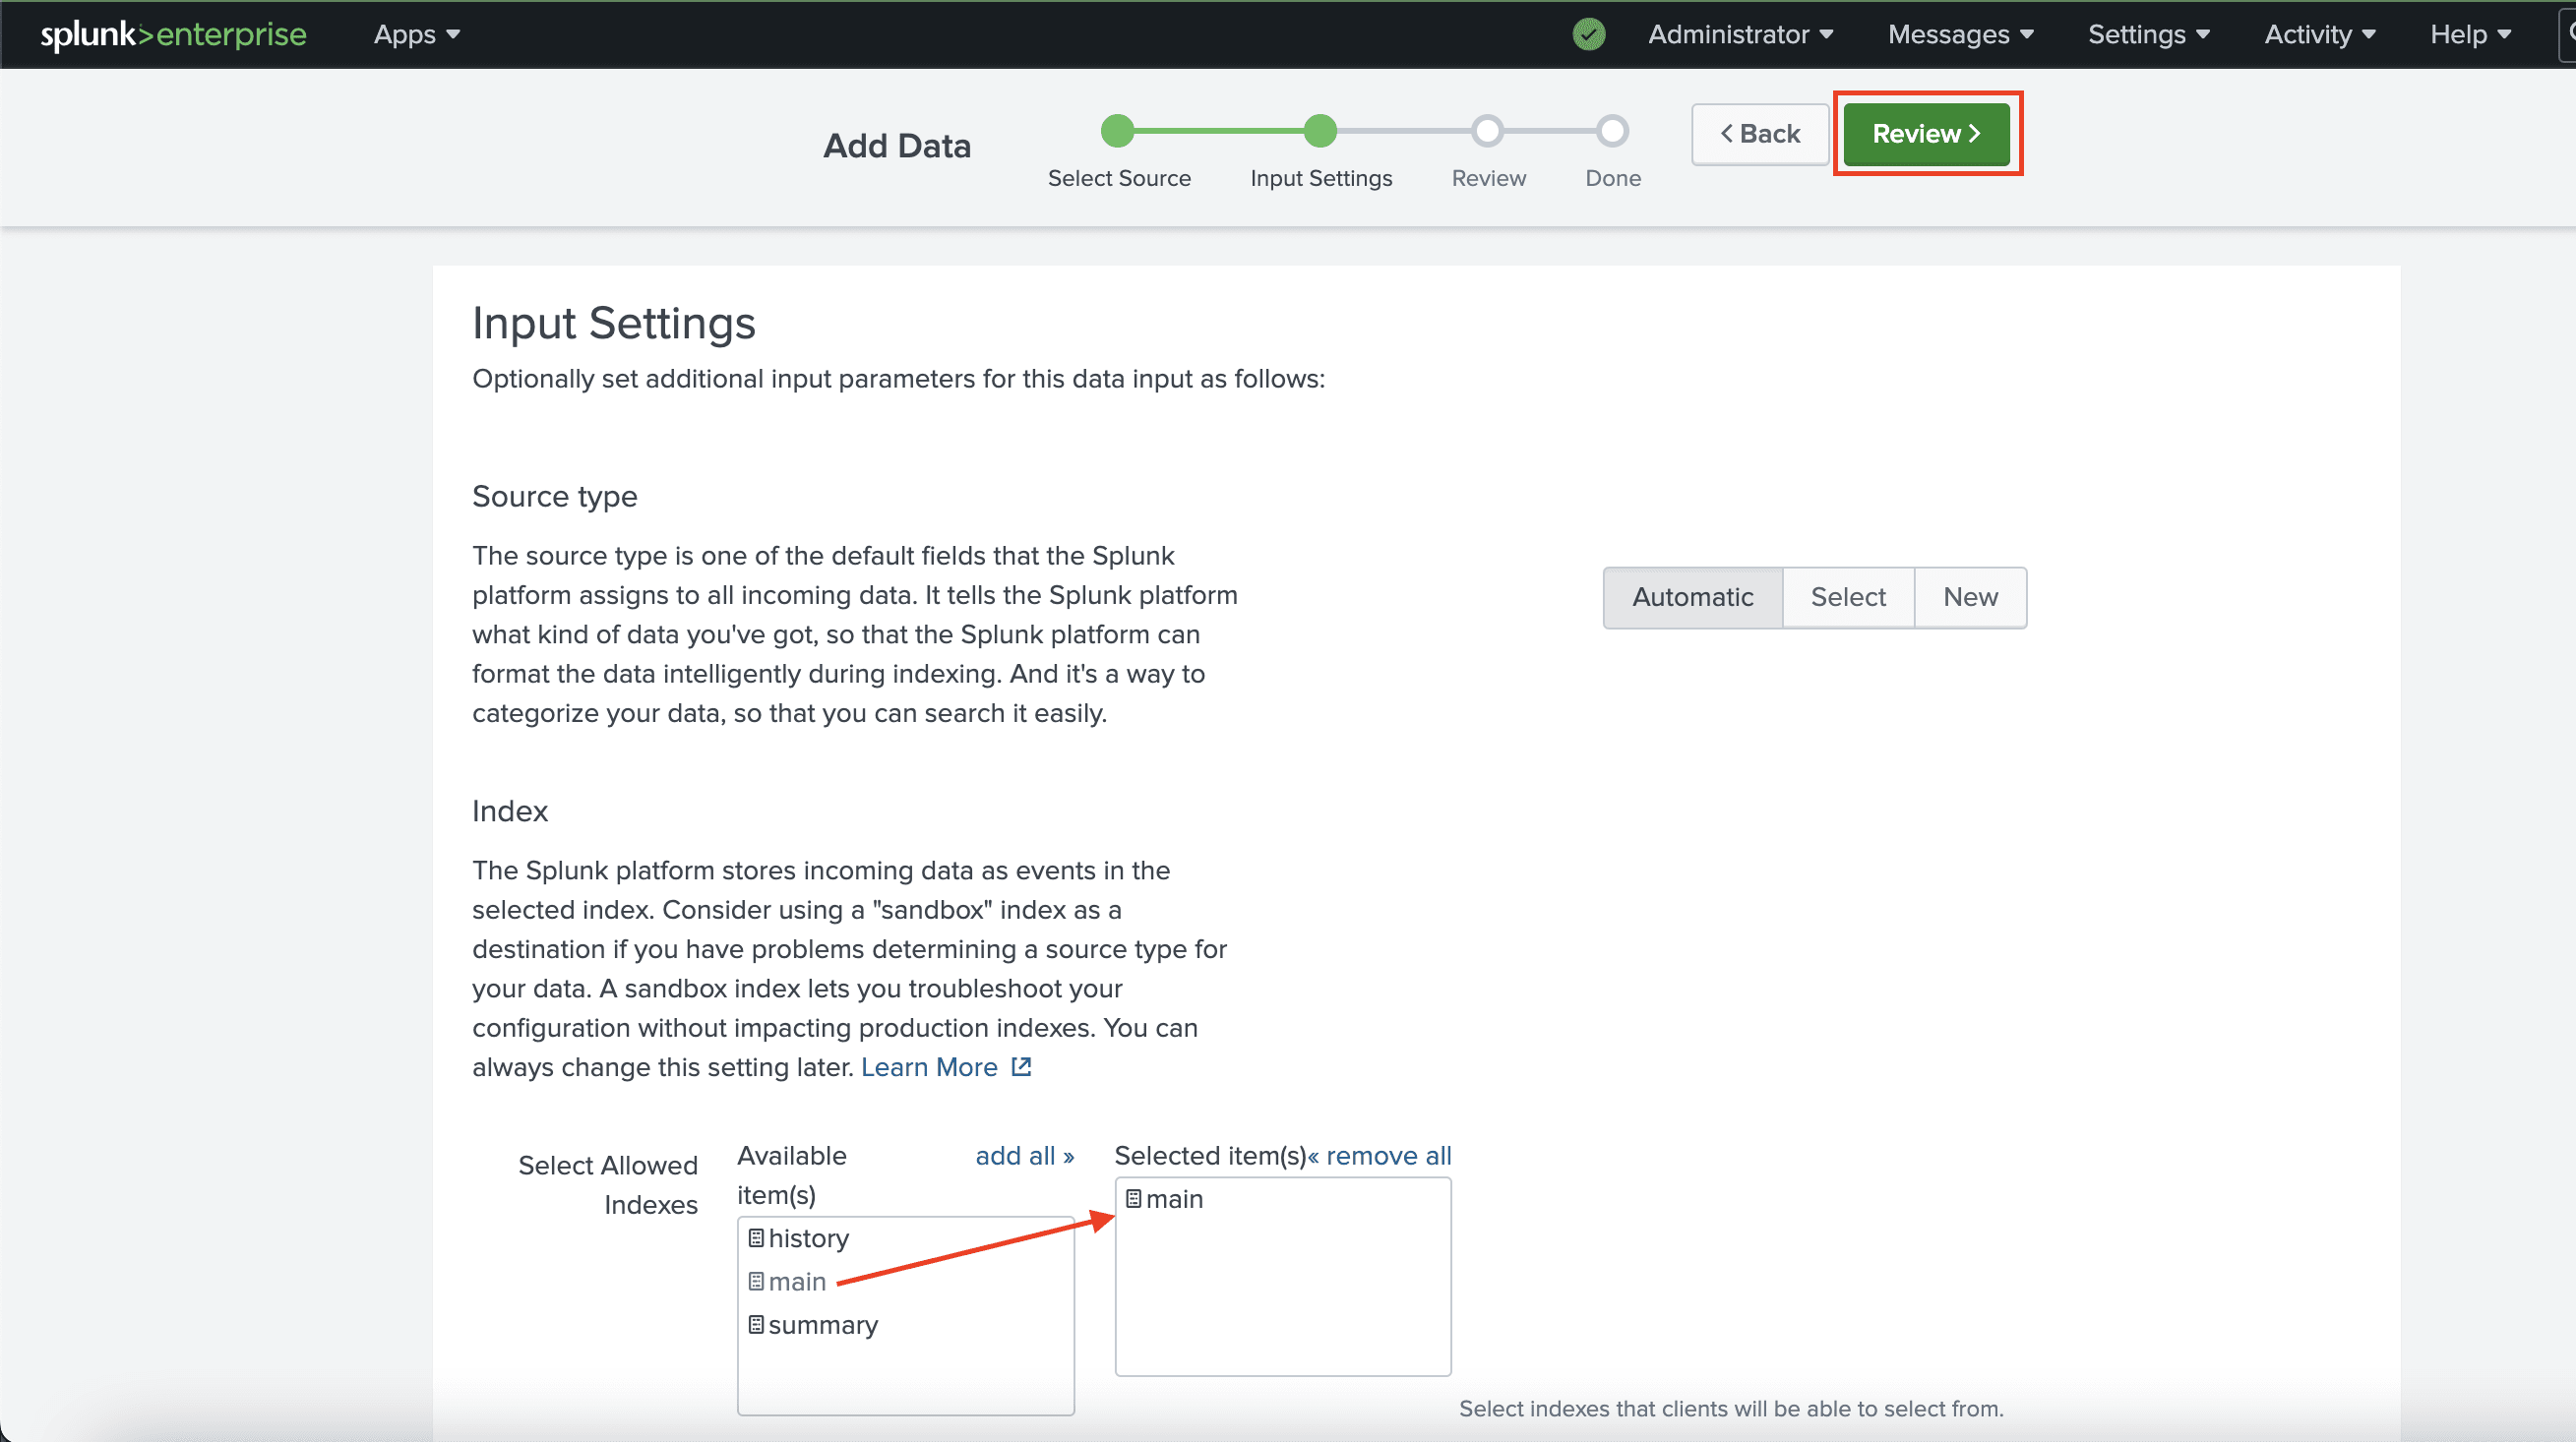Select the greyed main available item
This screenshot has height=1442, width=2576.
[796, 1282]
